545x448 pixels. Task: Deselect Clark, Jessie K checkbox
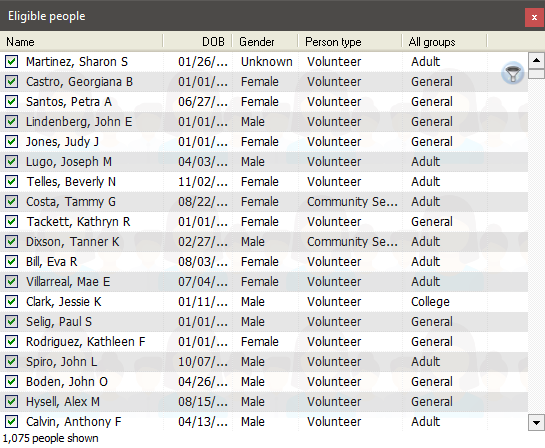[x=11, y=302]
